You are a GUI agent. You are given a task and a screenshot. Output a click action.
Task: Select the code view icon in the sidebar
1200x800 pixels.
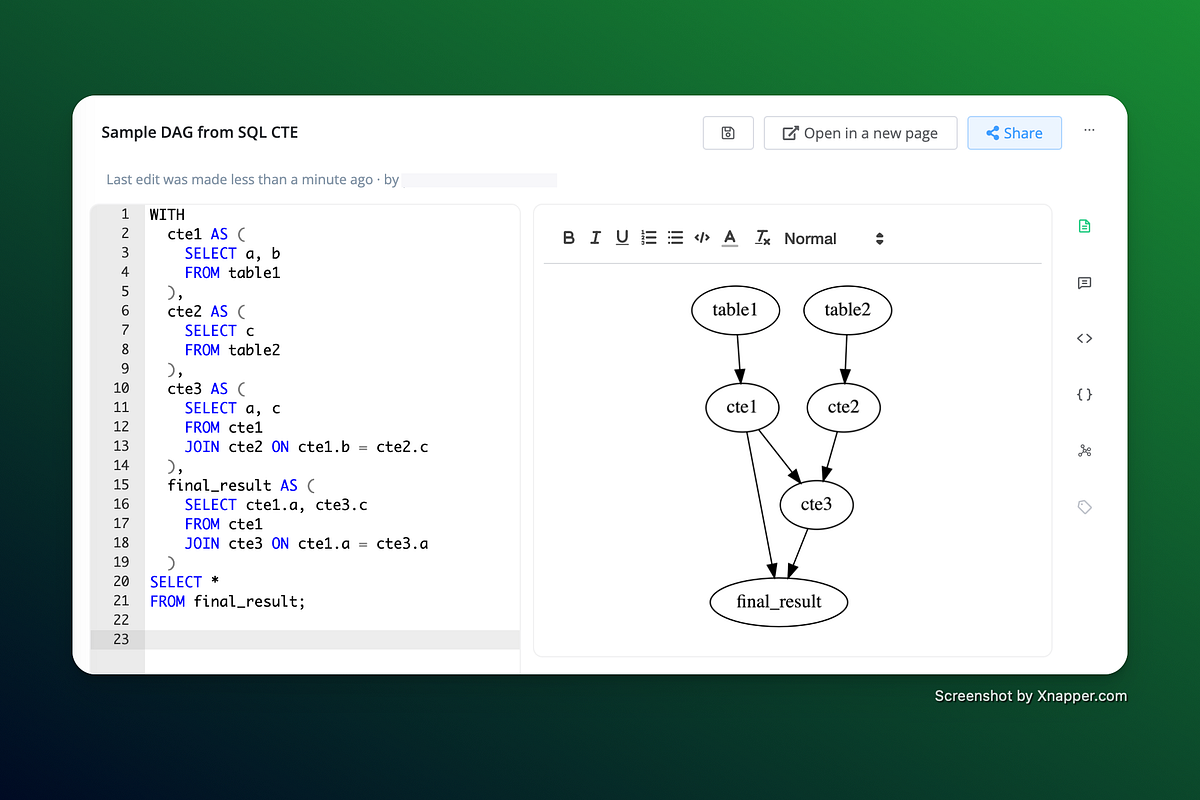1084,338
